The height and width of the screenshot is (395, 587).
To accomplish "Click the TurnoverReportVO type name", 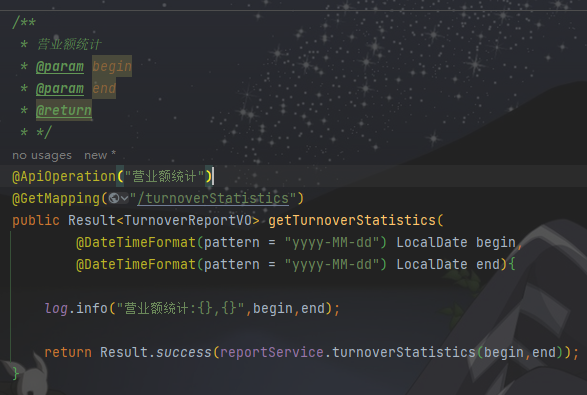I will coord(188,221).
